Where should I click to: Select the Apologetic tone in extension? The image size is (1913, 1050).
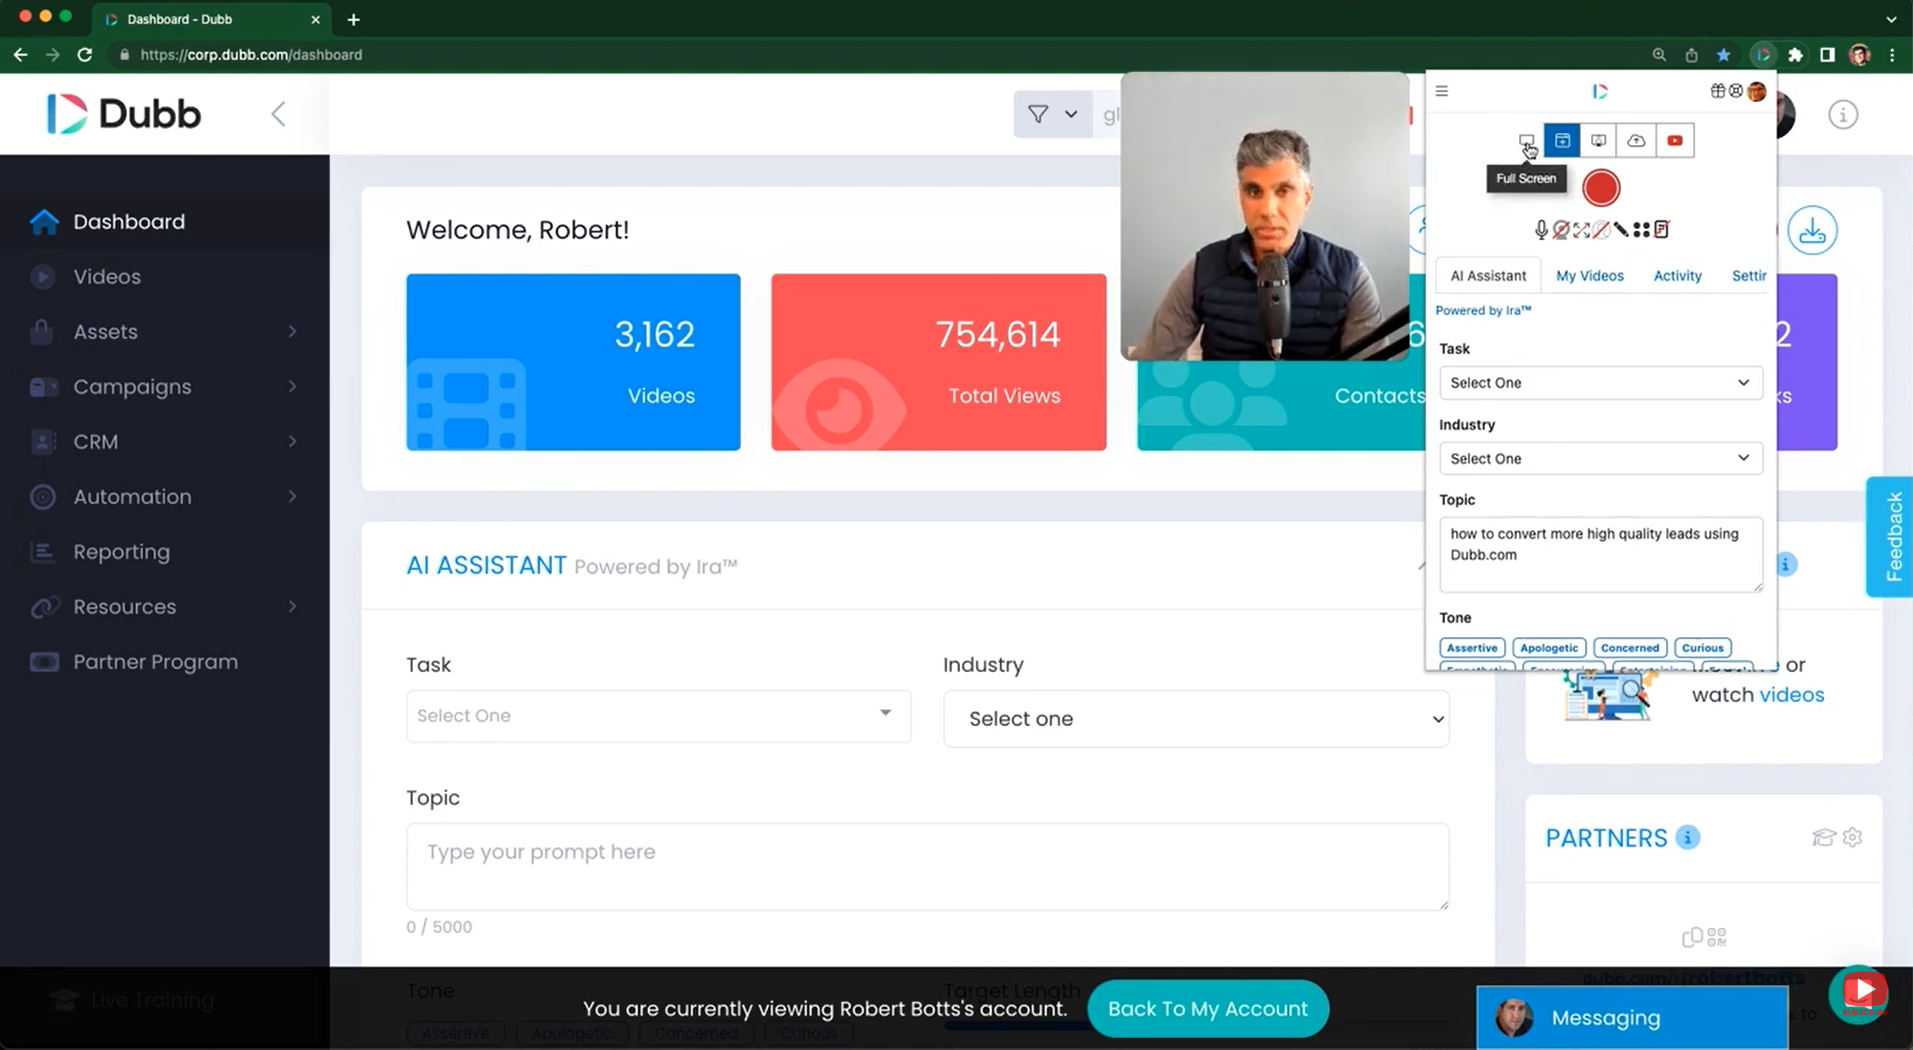point(1548,648)
